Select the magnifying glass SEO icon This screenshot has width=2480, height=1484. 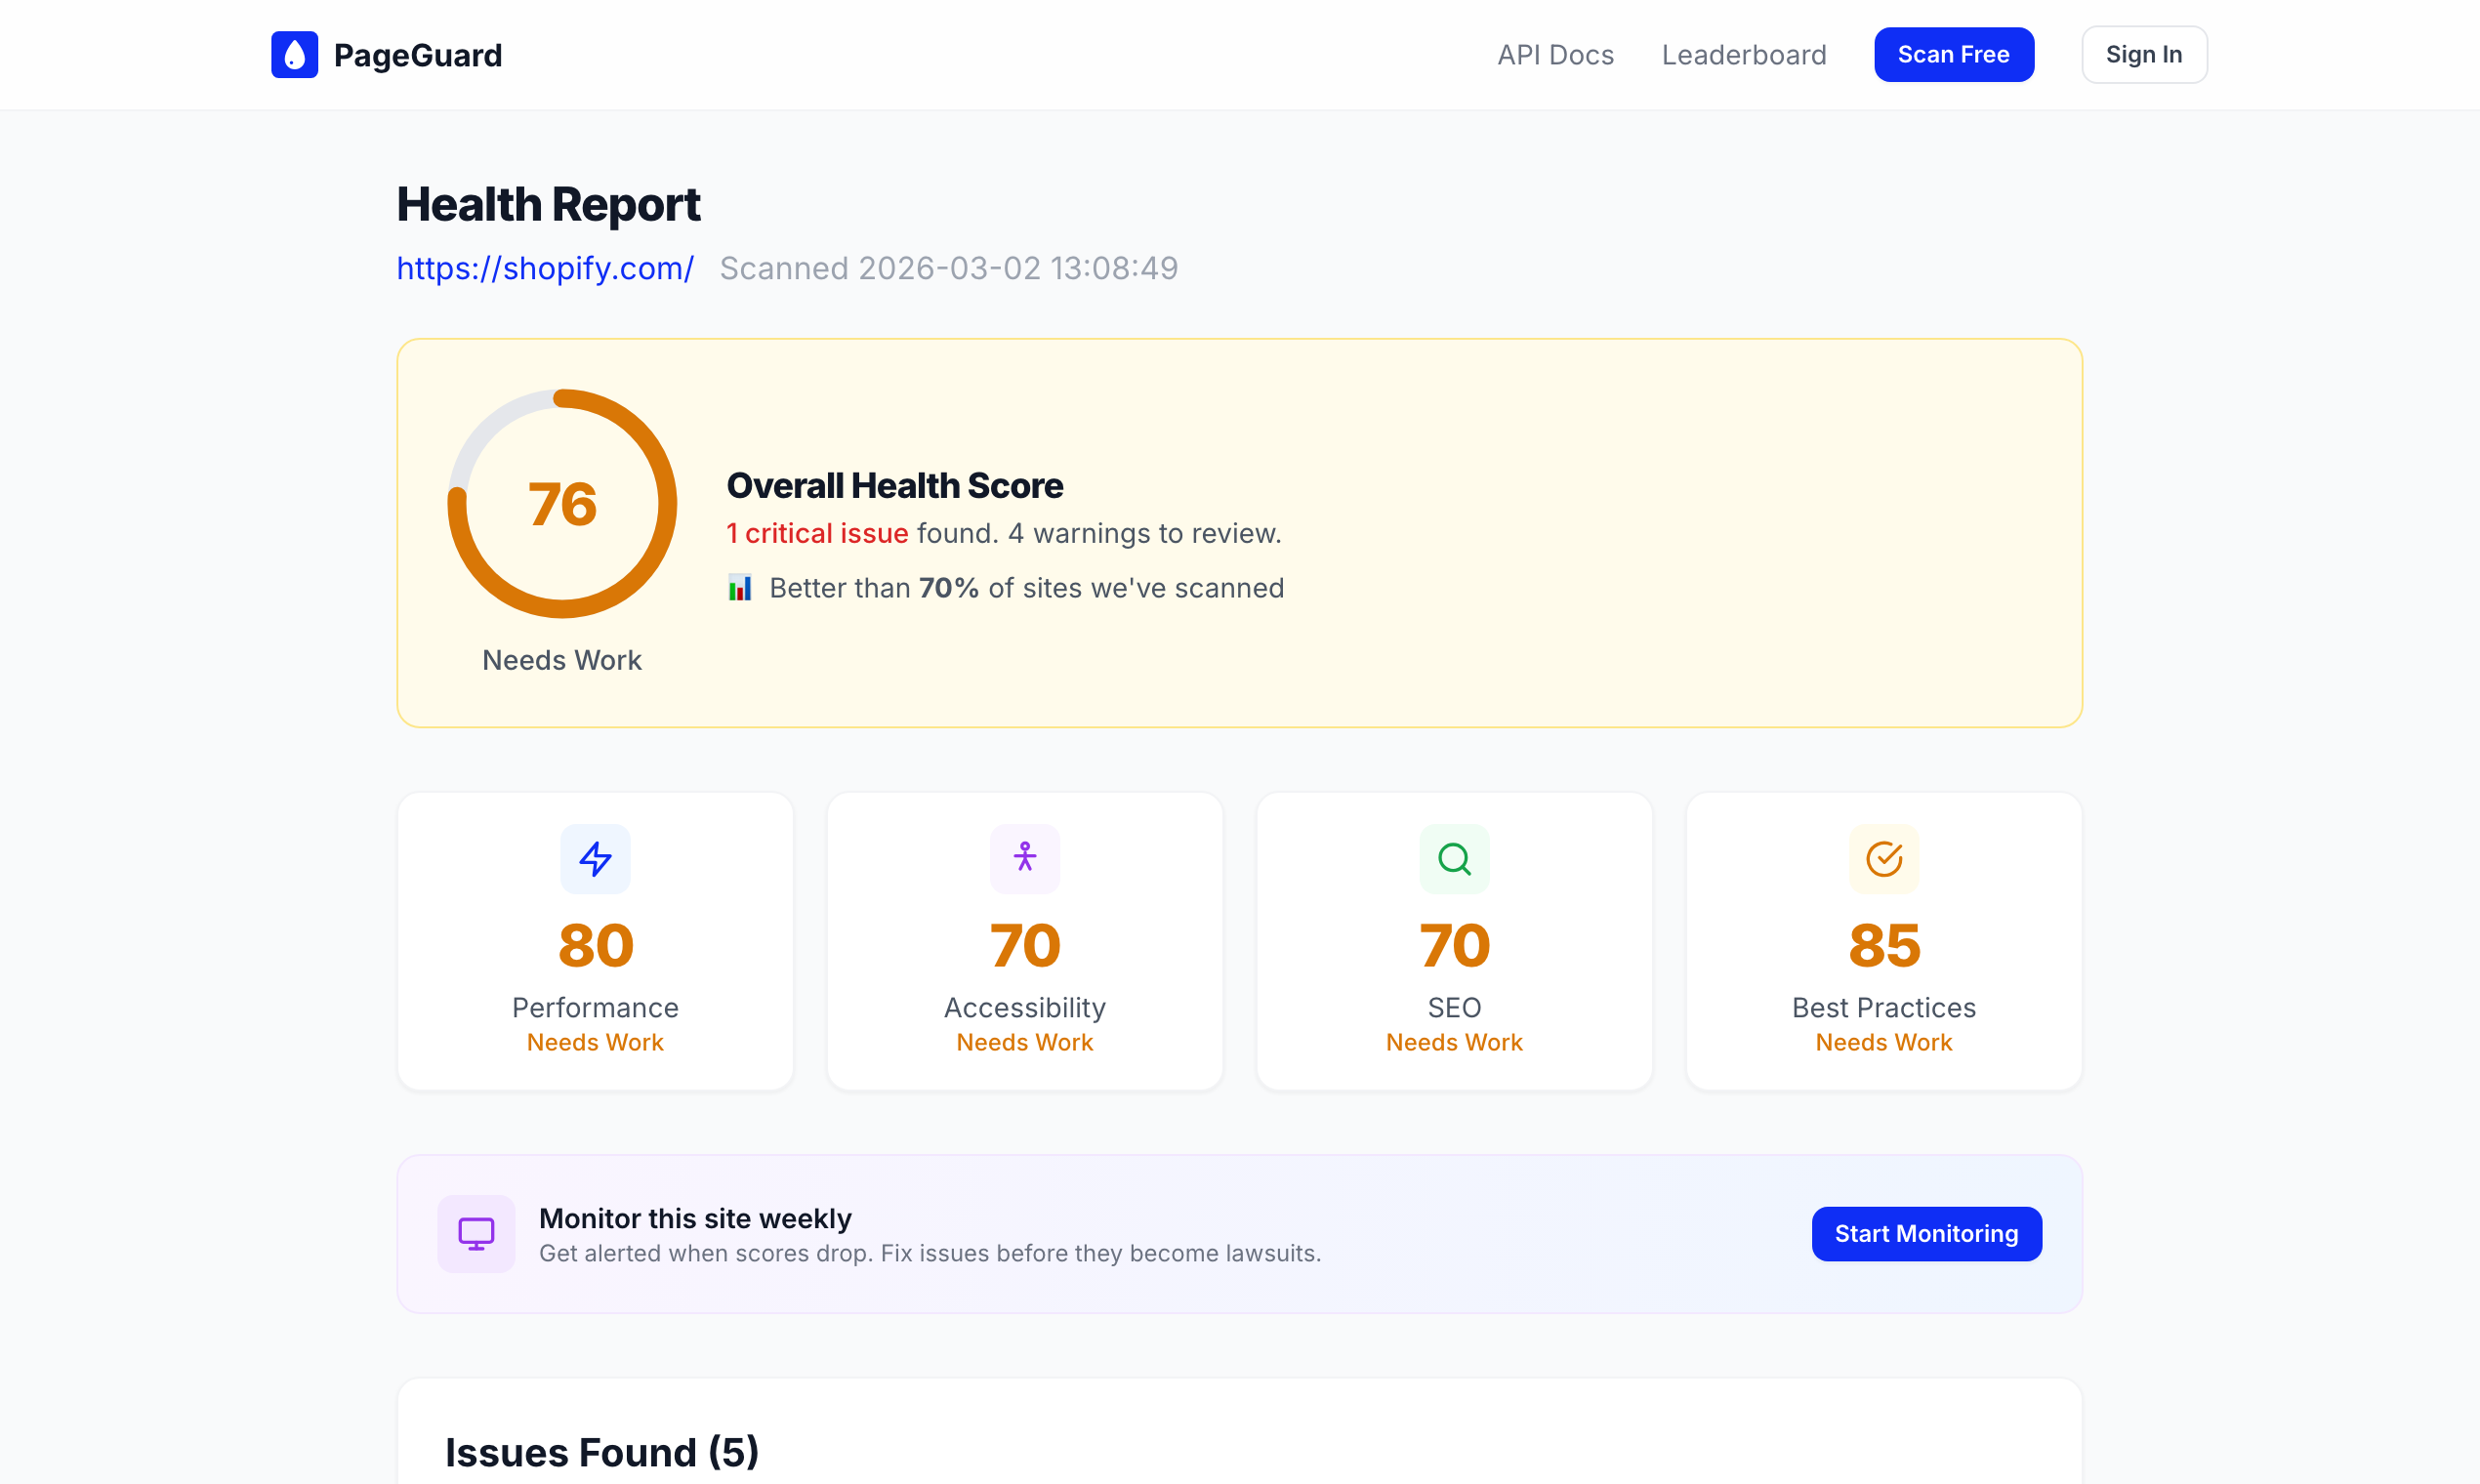click(1454, 858)
